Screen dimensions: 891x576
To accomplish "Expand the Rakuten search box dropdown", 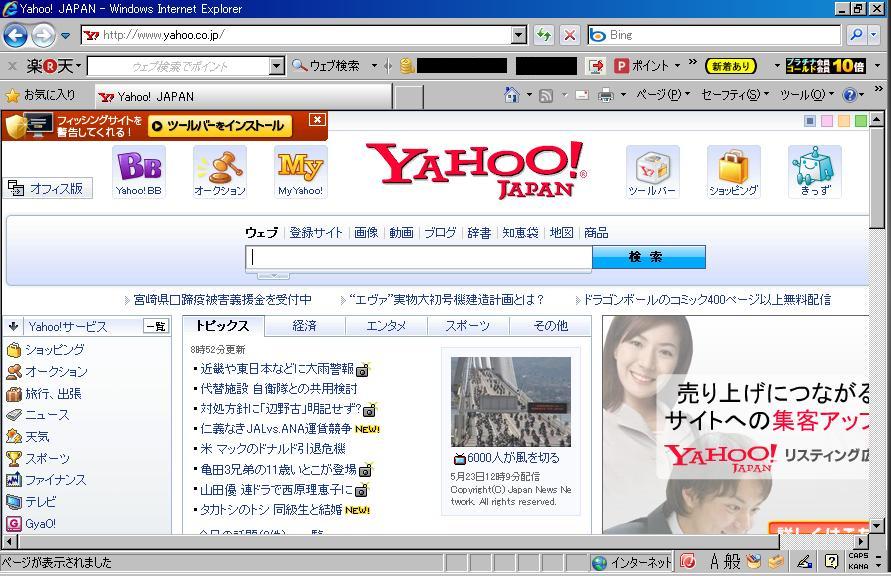I will tap(277, 66).
